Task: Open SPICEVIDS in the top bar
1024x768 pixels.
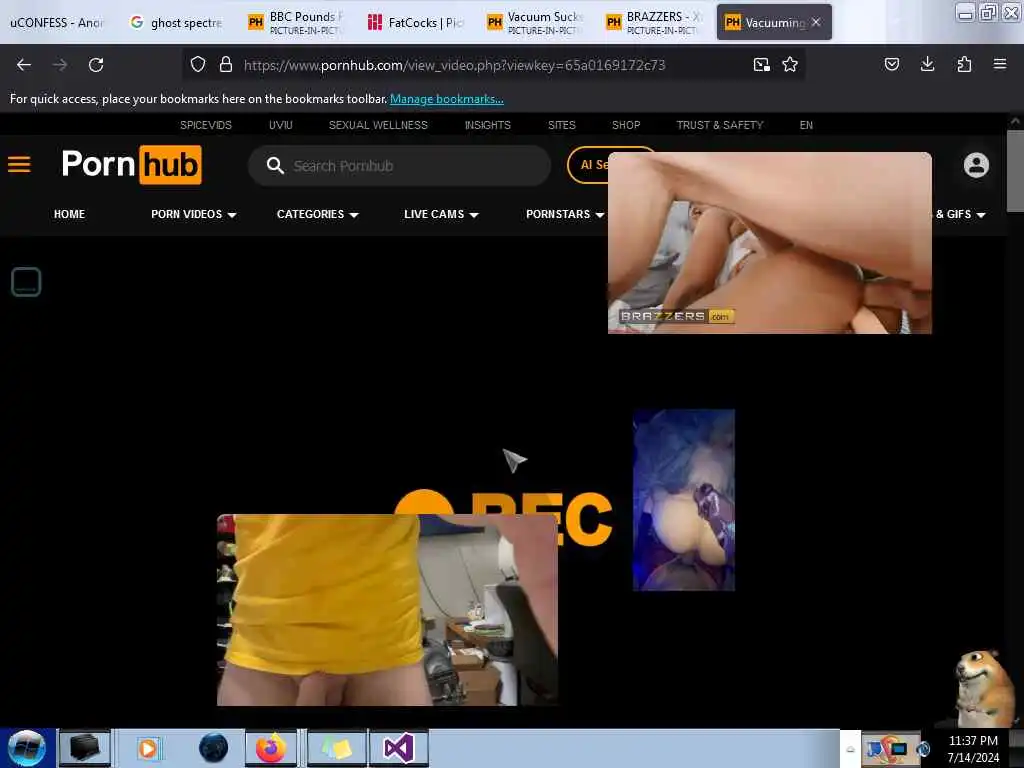Action: coord(206,125)
